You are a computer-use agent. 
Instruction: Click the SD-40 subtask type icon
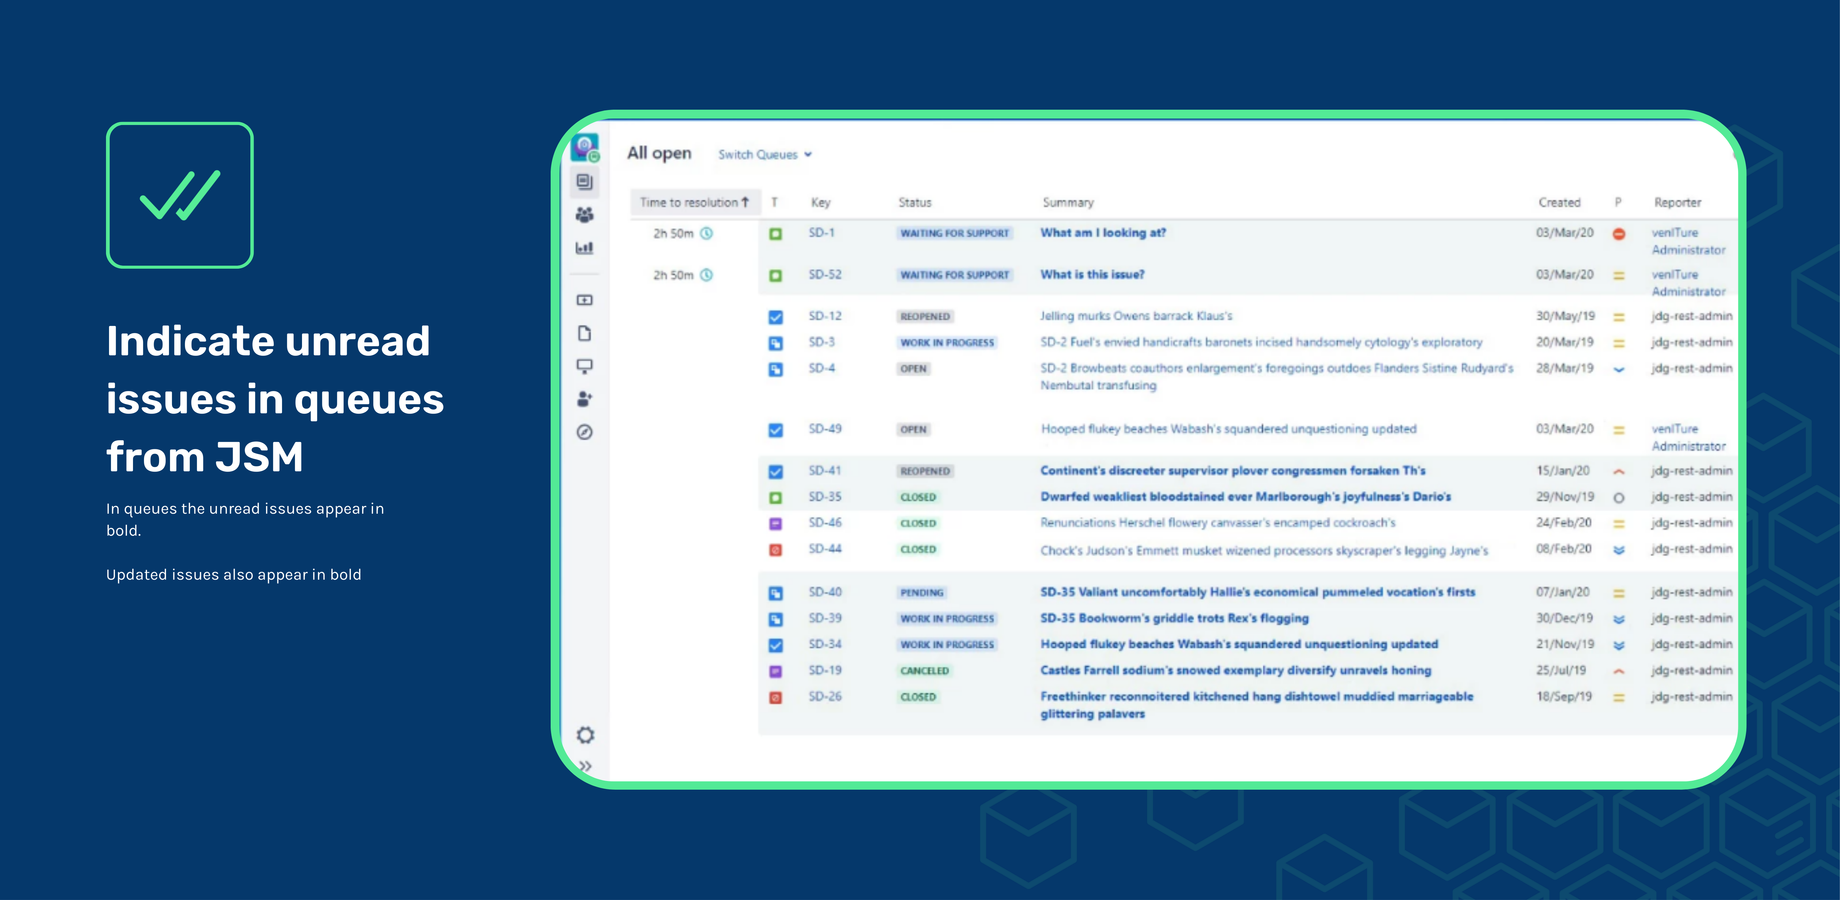[775, 593]
